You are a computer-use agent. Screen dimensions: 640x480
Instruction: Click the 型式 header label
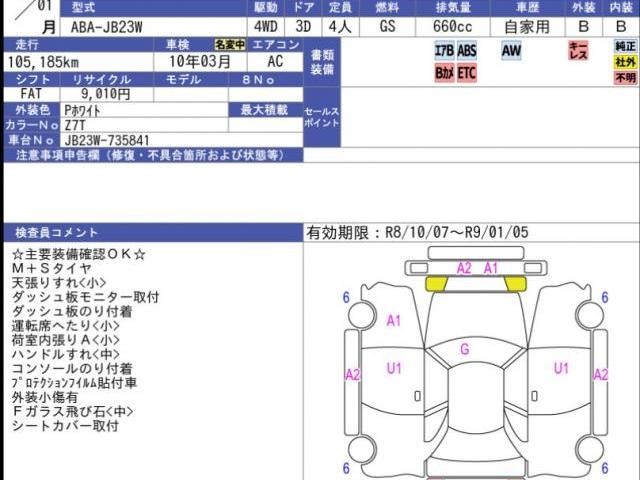coord(83,8)
